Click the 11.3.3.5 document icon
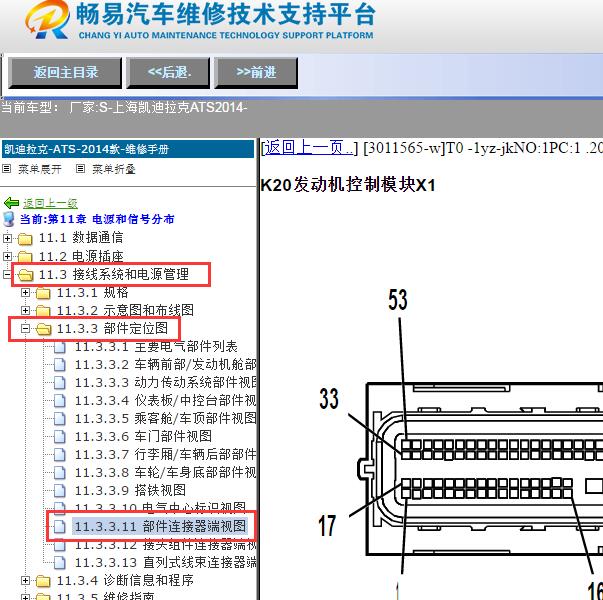The height and width of the screenshot is (600, 603). pos(60,418)
